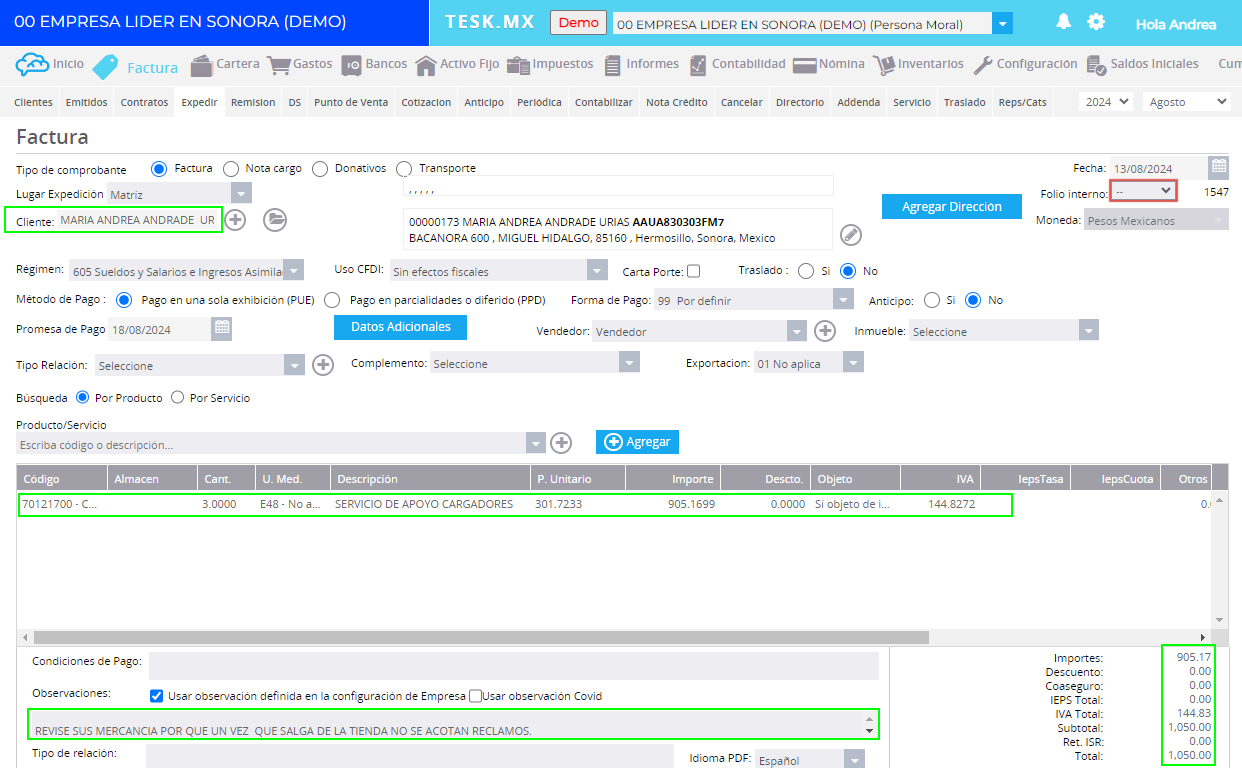Click Condiciones de Pago input field
Image resolution: width=1242 pixels, height=768 pixels.
[513, 666]
